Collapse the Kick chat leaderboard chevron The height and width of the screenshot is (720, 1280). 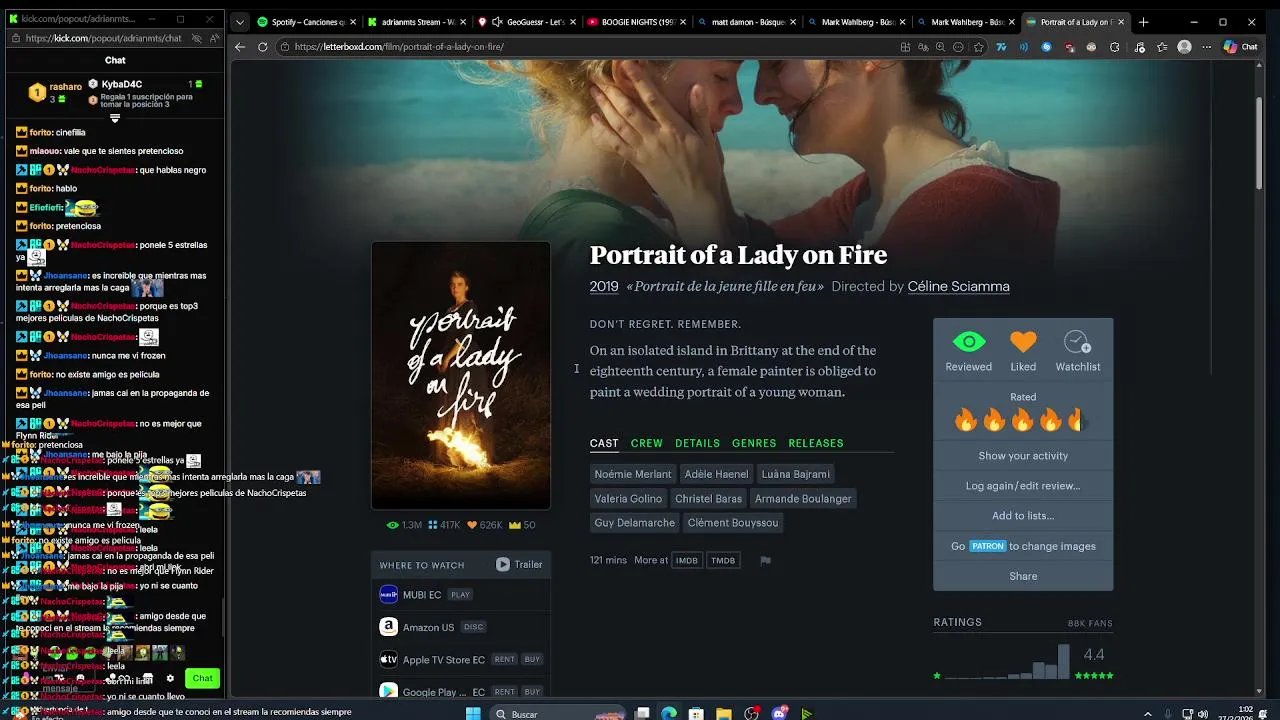[x=115, y=118]
